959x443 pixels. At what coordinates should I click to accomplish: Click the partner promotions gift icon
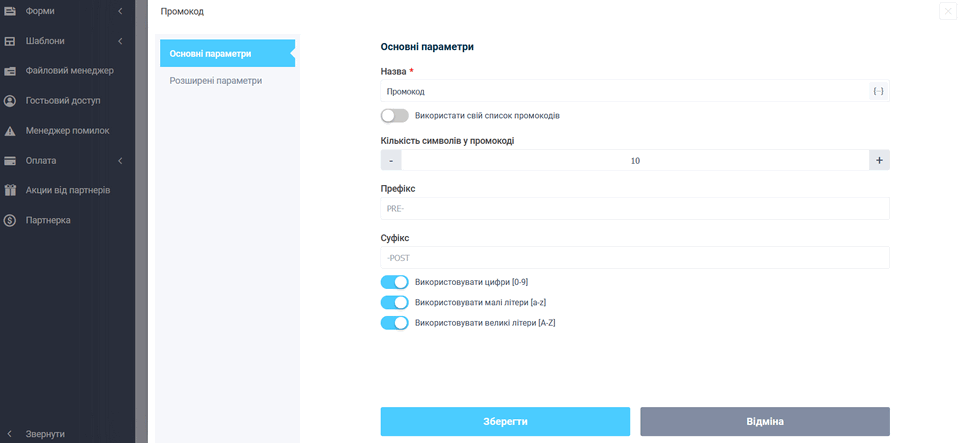(10, 190)
